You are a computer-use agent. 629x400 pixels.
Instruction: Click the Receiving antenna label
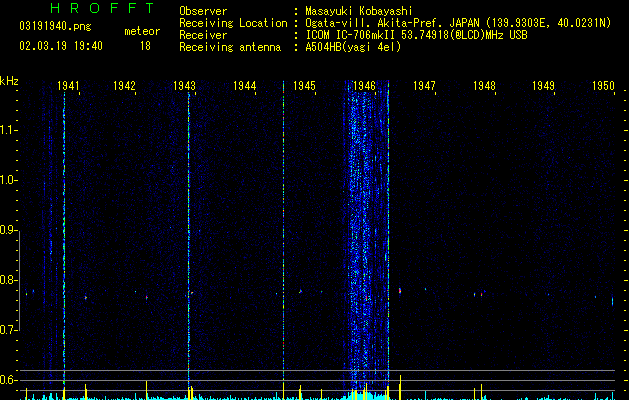tap(230, 47)
